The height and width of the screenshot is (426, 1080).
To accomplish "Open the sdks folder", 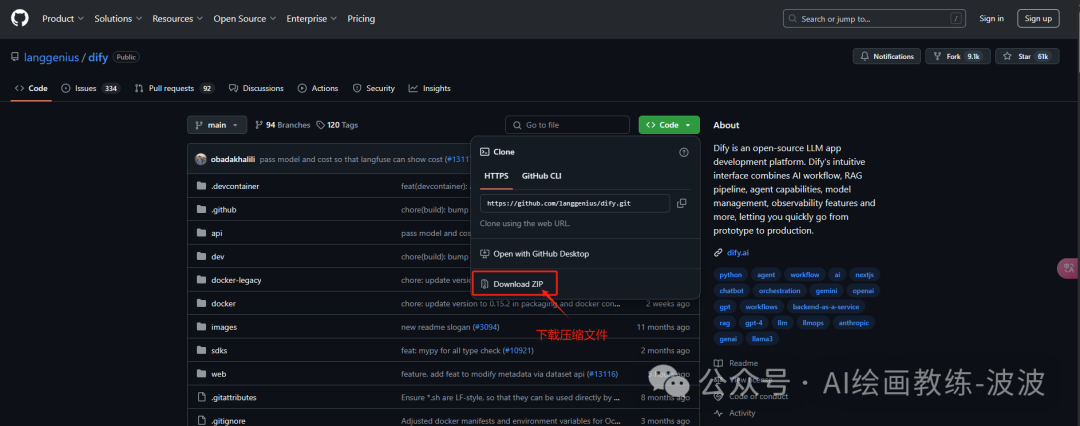I will [219, 350].
